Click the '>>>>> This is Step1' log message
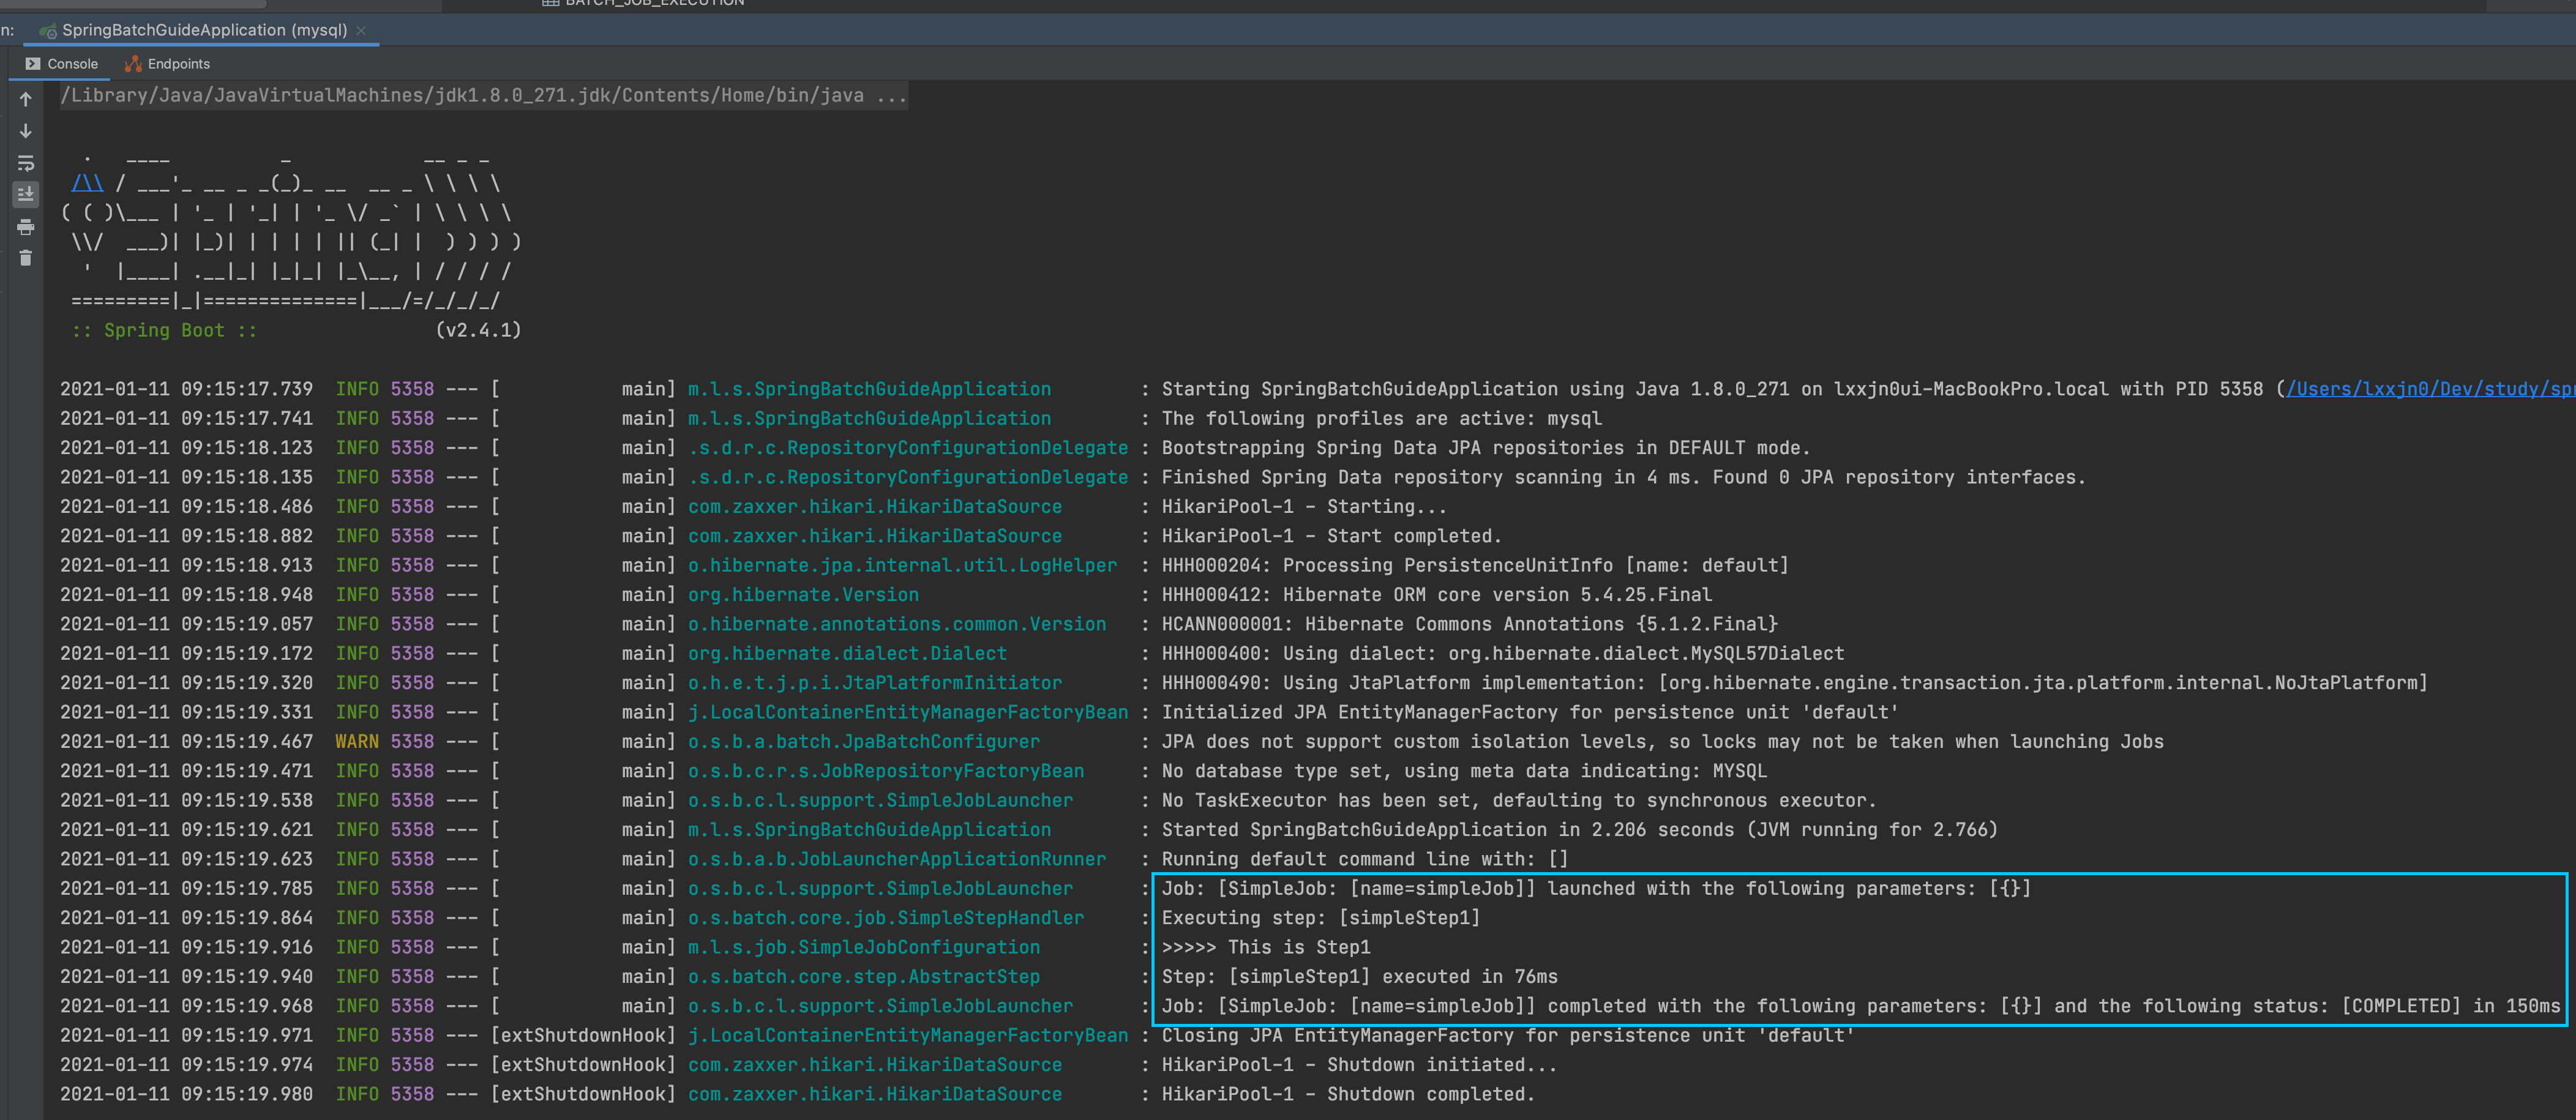The width and height of the screenshot is (2576, 1120). (1265, 947)
